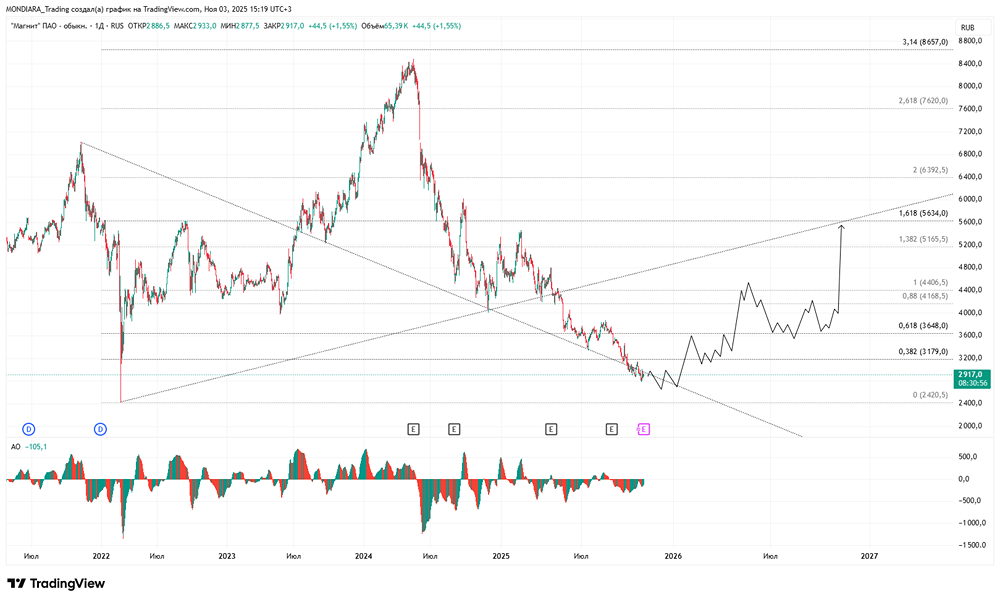Open the TradingView logo link
1000x602 pixels.
click(56, 584)
